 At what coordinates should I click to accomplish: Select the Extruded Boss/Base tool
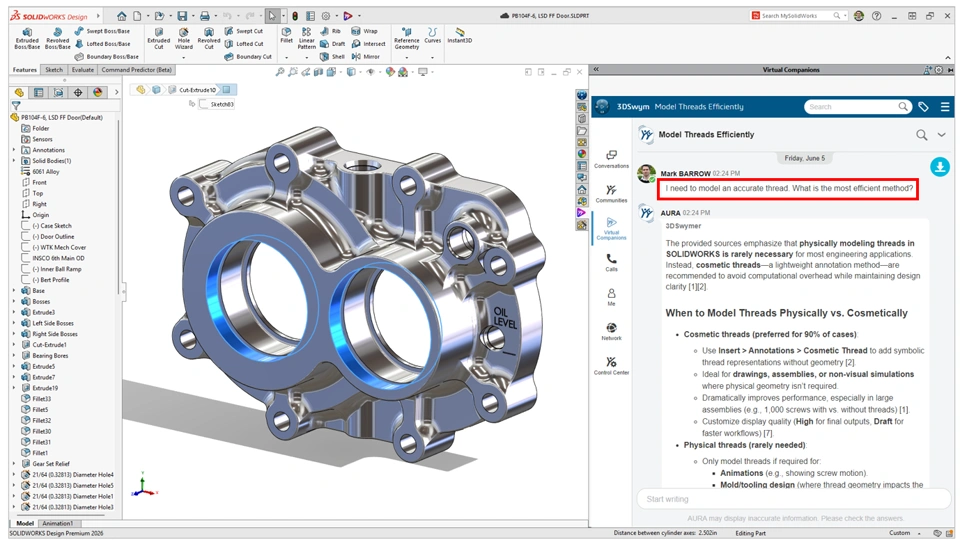[x=27, y=38]
